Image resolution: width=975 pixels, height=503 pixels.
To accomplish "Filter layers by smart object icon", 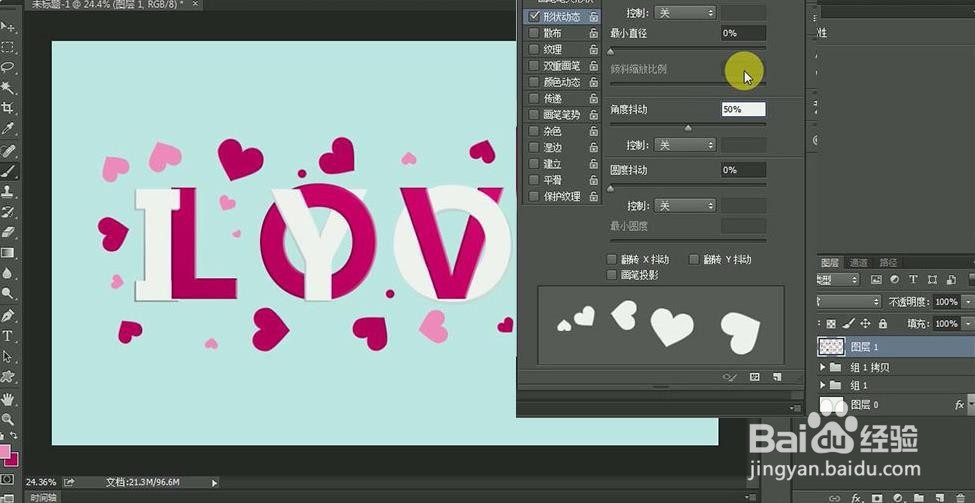I will 950,280.
